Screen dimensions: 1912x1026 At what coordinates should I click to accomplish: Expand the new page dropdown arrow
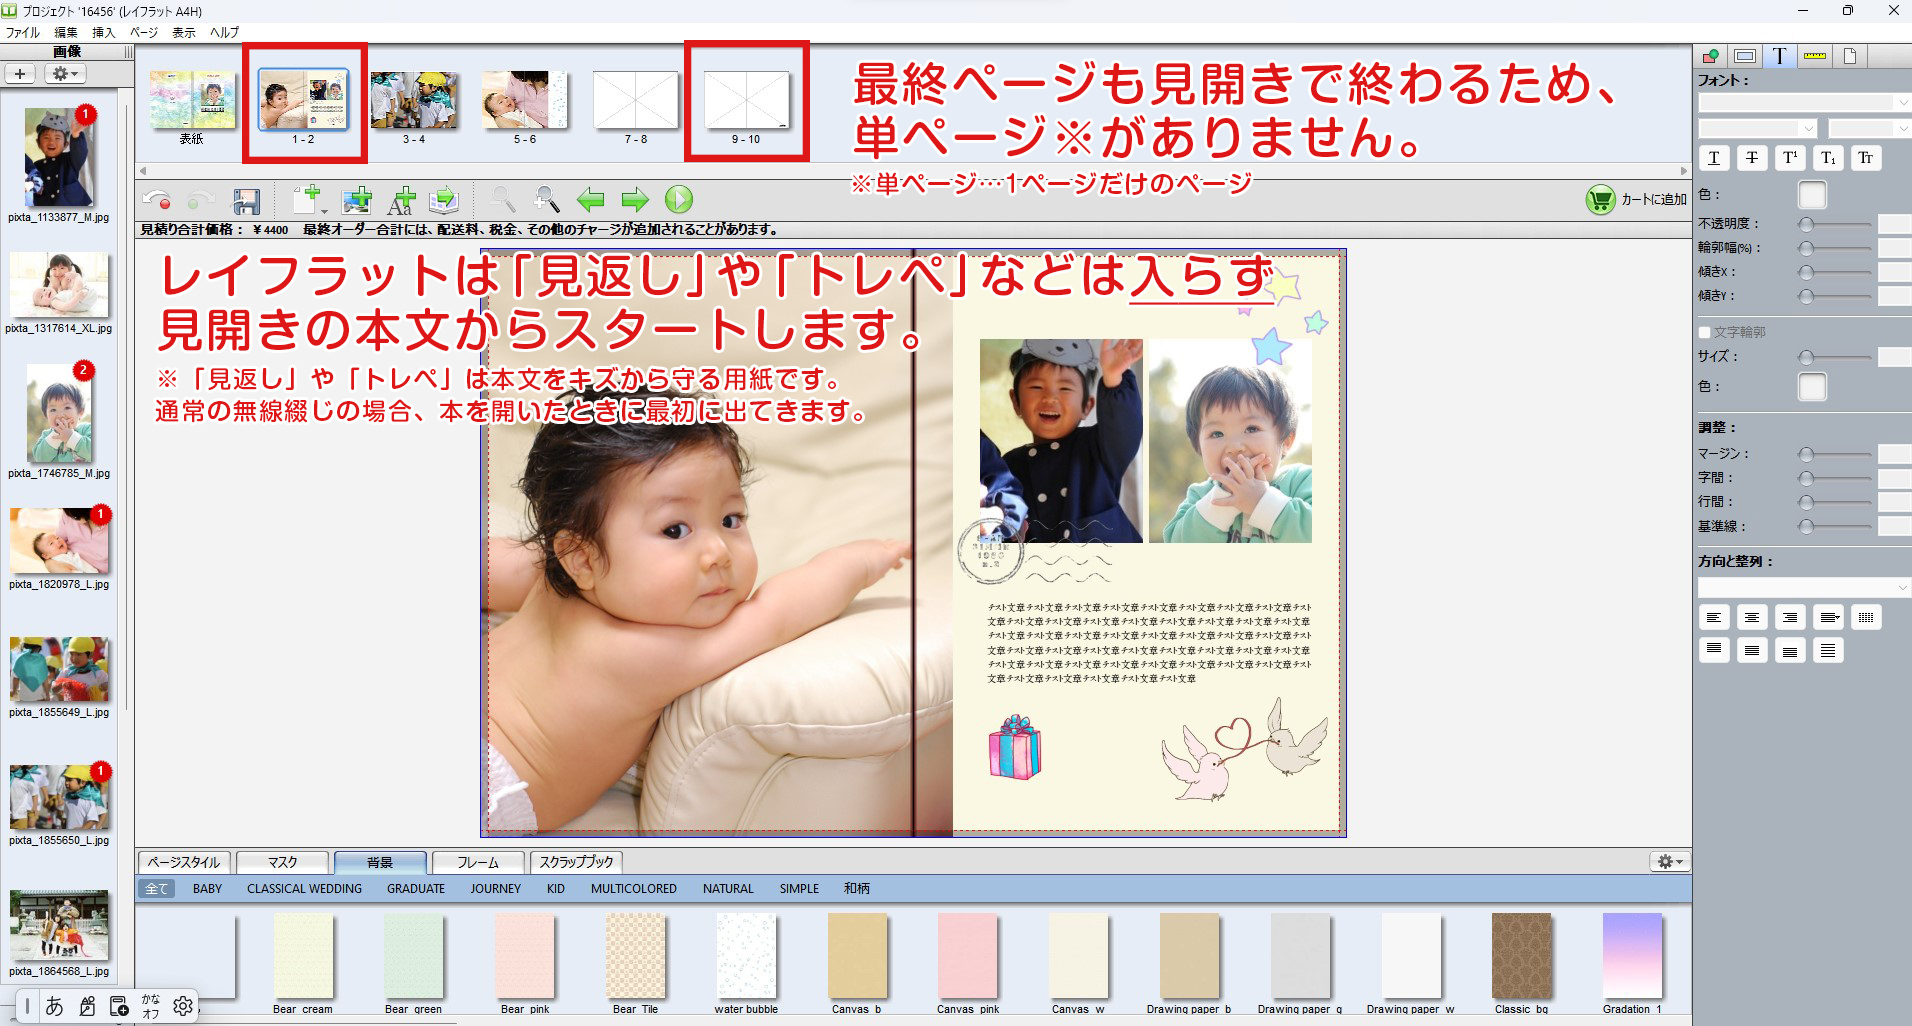coord(324,210)
